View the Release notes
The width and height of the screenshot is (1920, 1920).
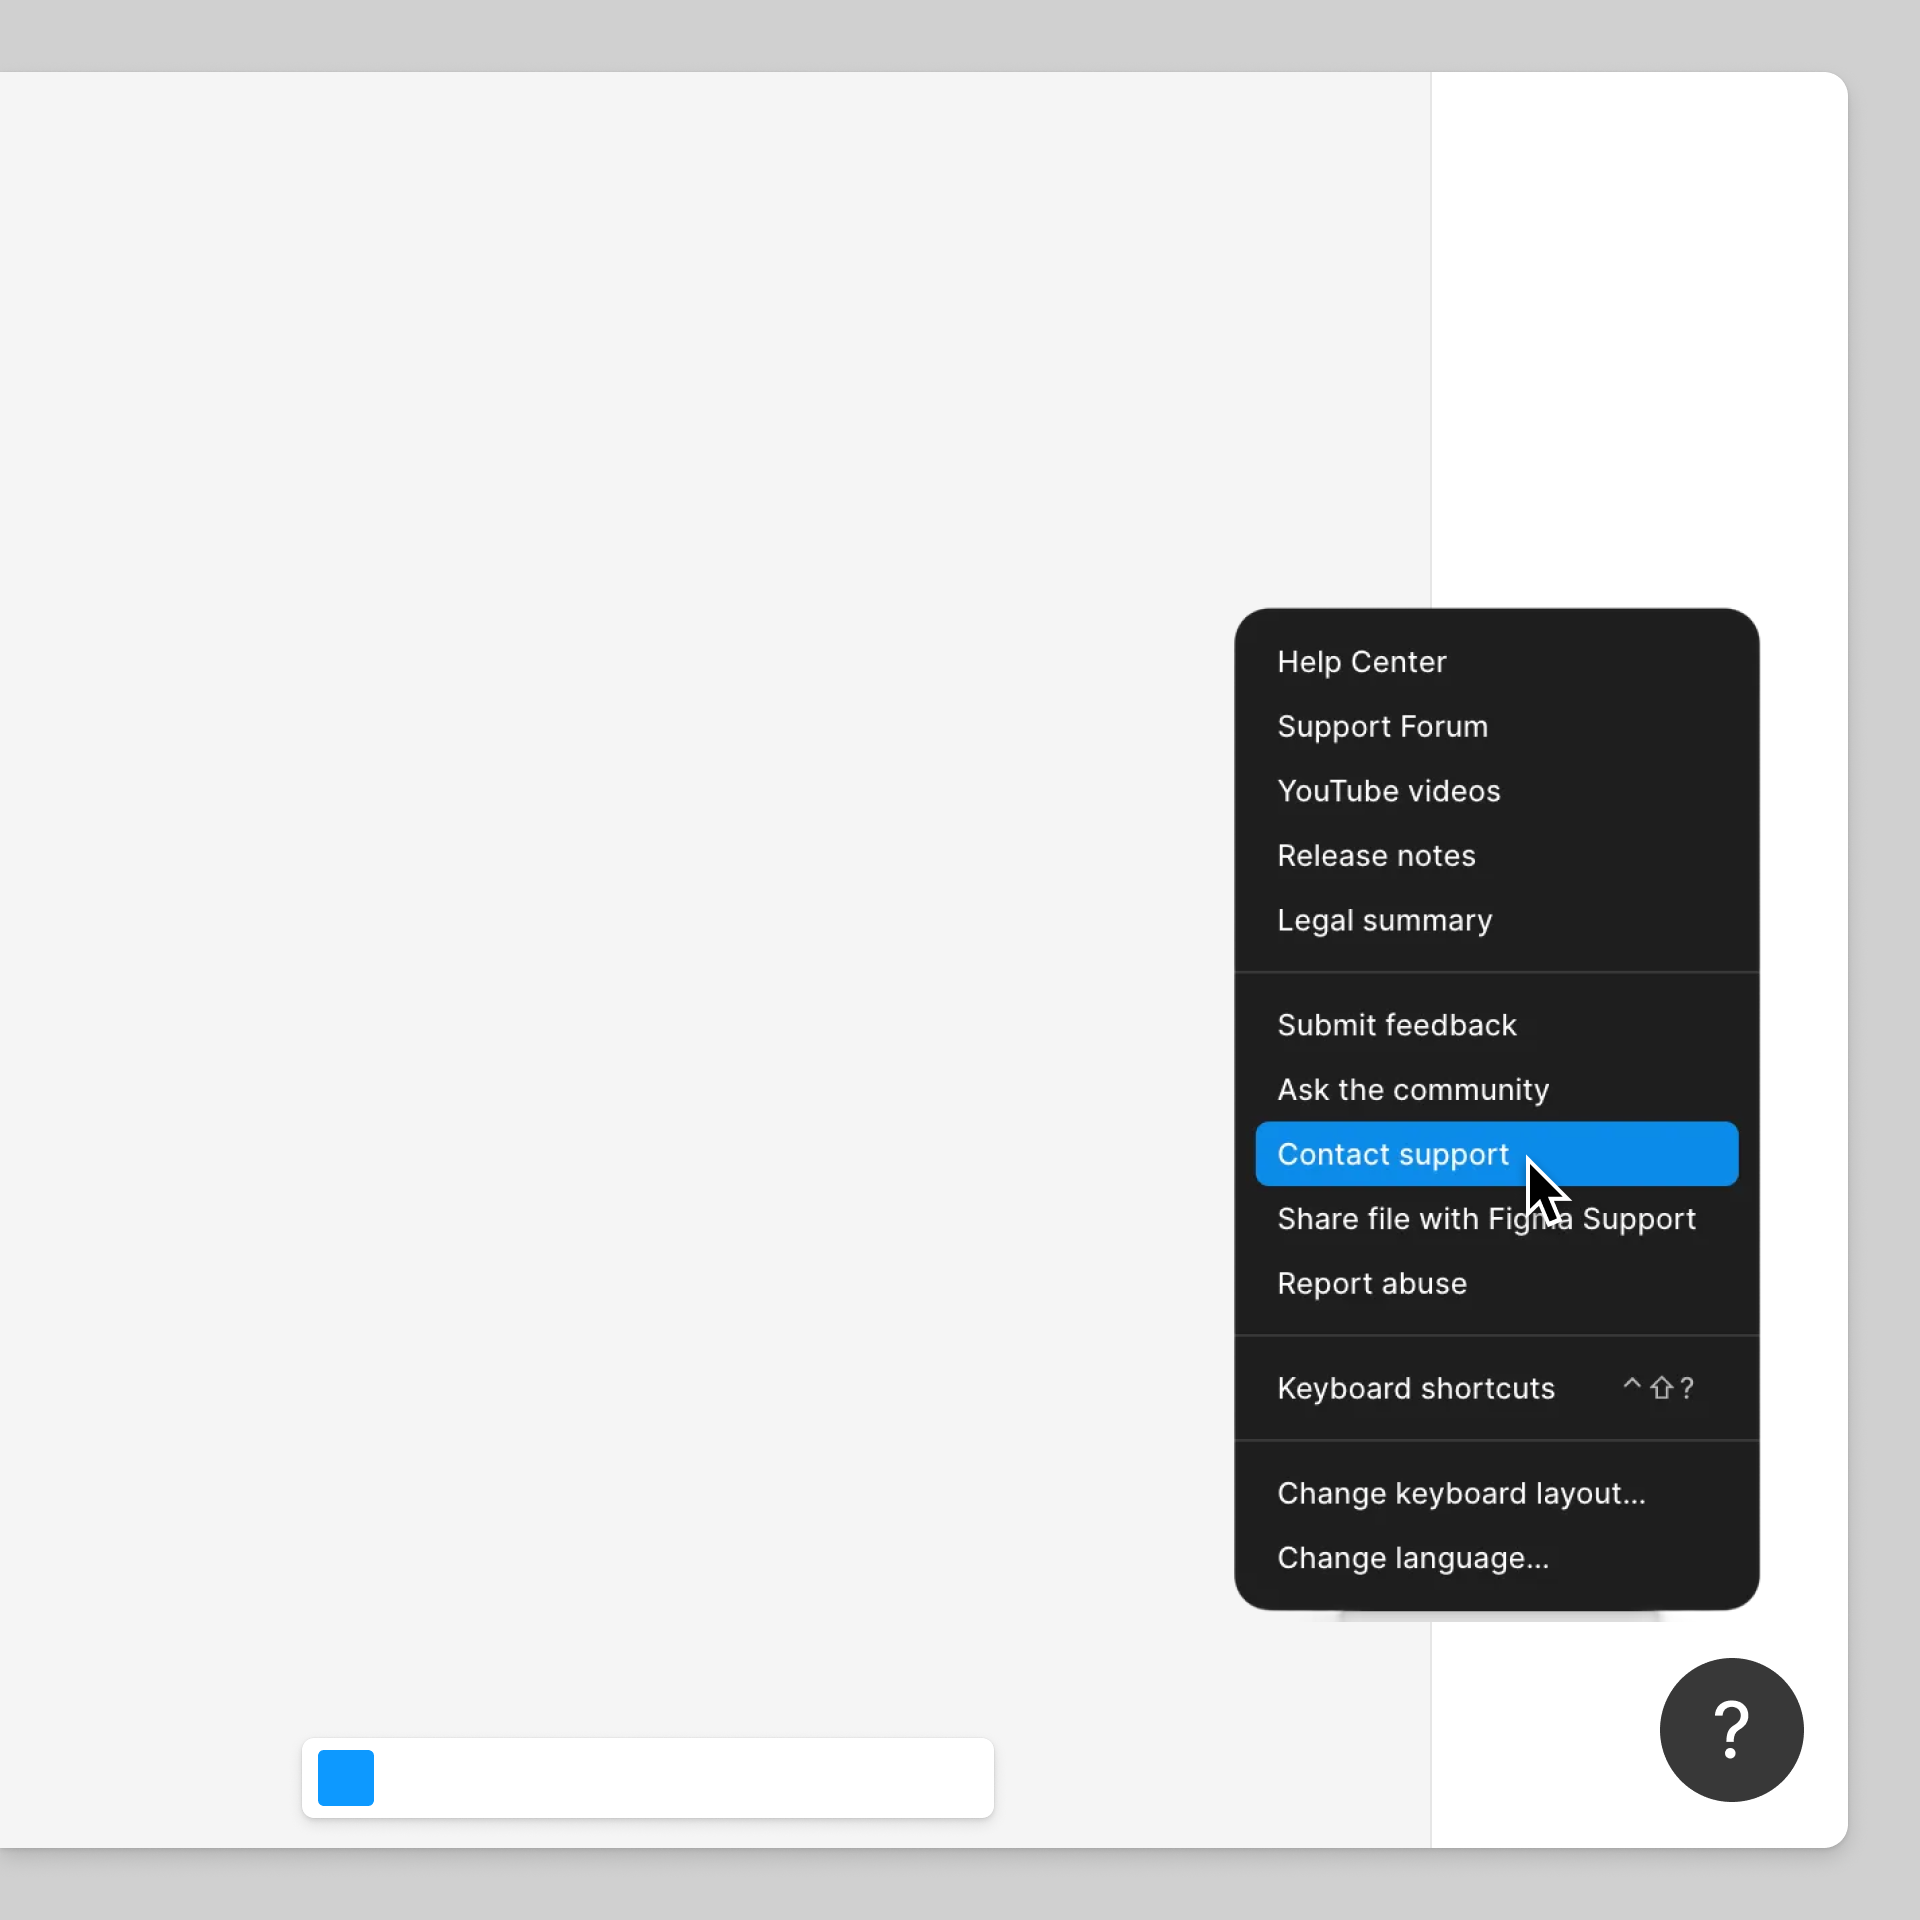pos(1376,856)
